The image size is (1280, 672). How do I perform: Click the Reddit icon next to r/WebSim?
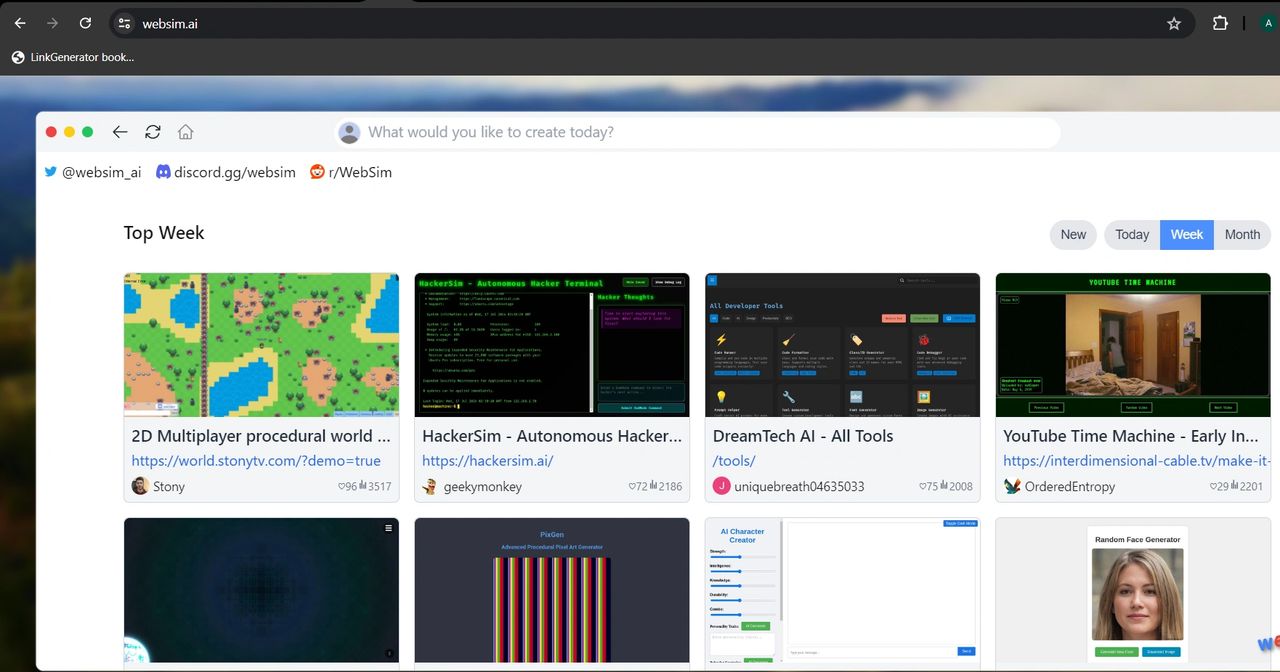coord(316,171)
